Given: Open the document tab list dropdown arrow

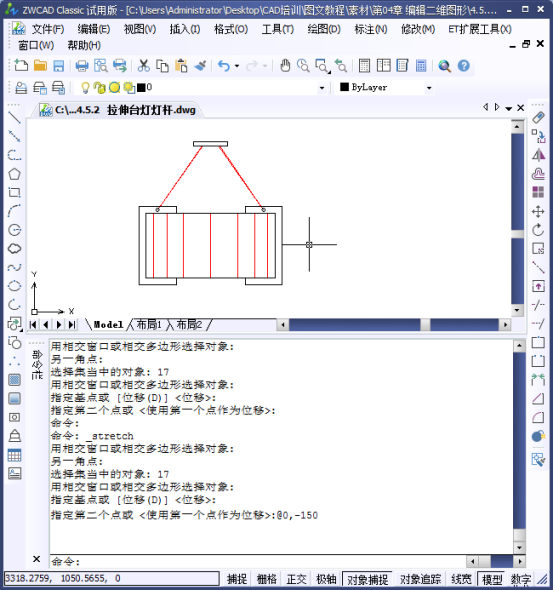Looking at the screenshot, I should click(x=508, y=108).
